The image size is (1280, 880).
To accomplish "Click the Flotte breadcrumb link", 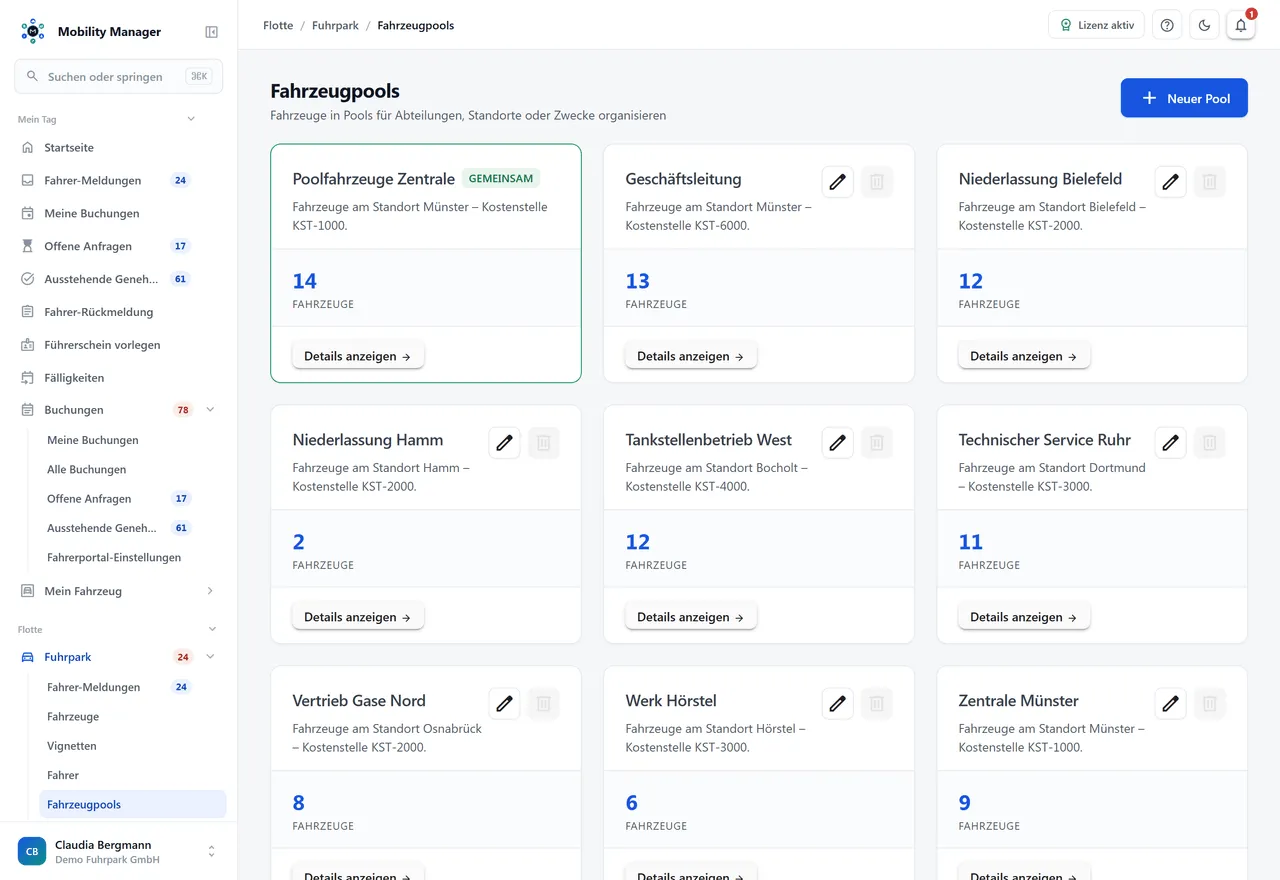I will tap(278, 26).
